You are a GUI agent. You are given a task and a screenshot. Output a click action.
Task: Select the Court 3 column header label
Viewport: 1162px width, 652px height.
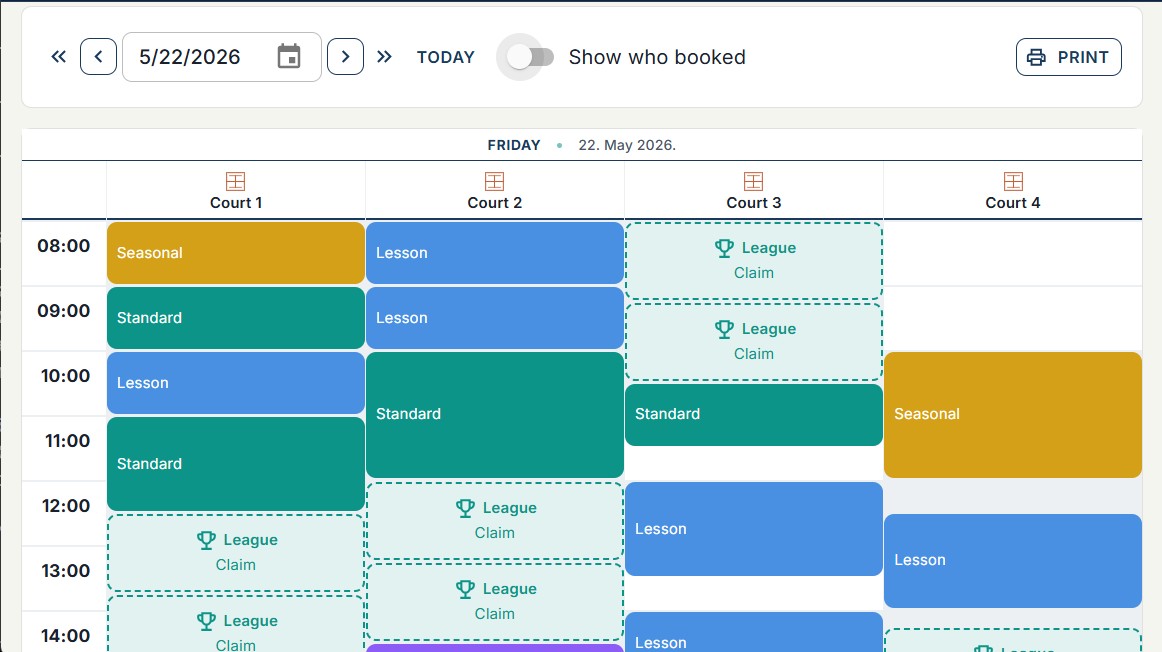[754, 203]
